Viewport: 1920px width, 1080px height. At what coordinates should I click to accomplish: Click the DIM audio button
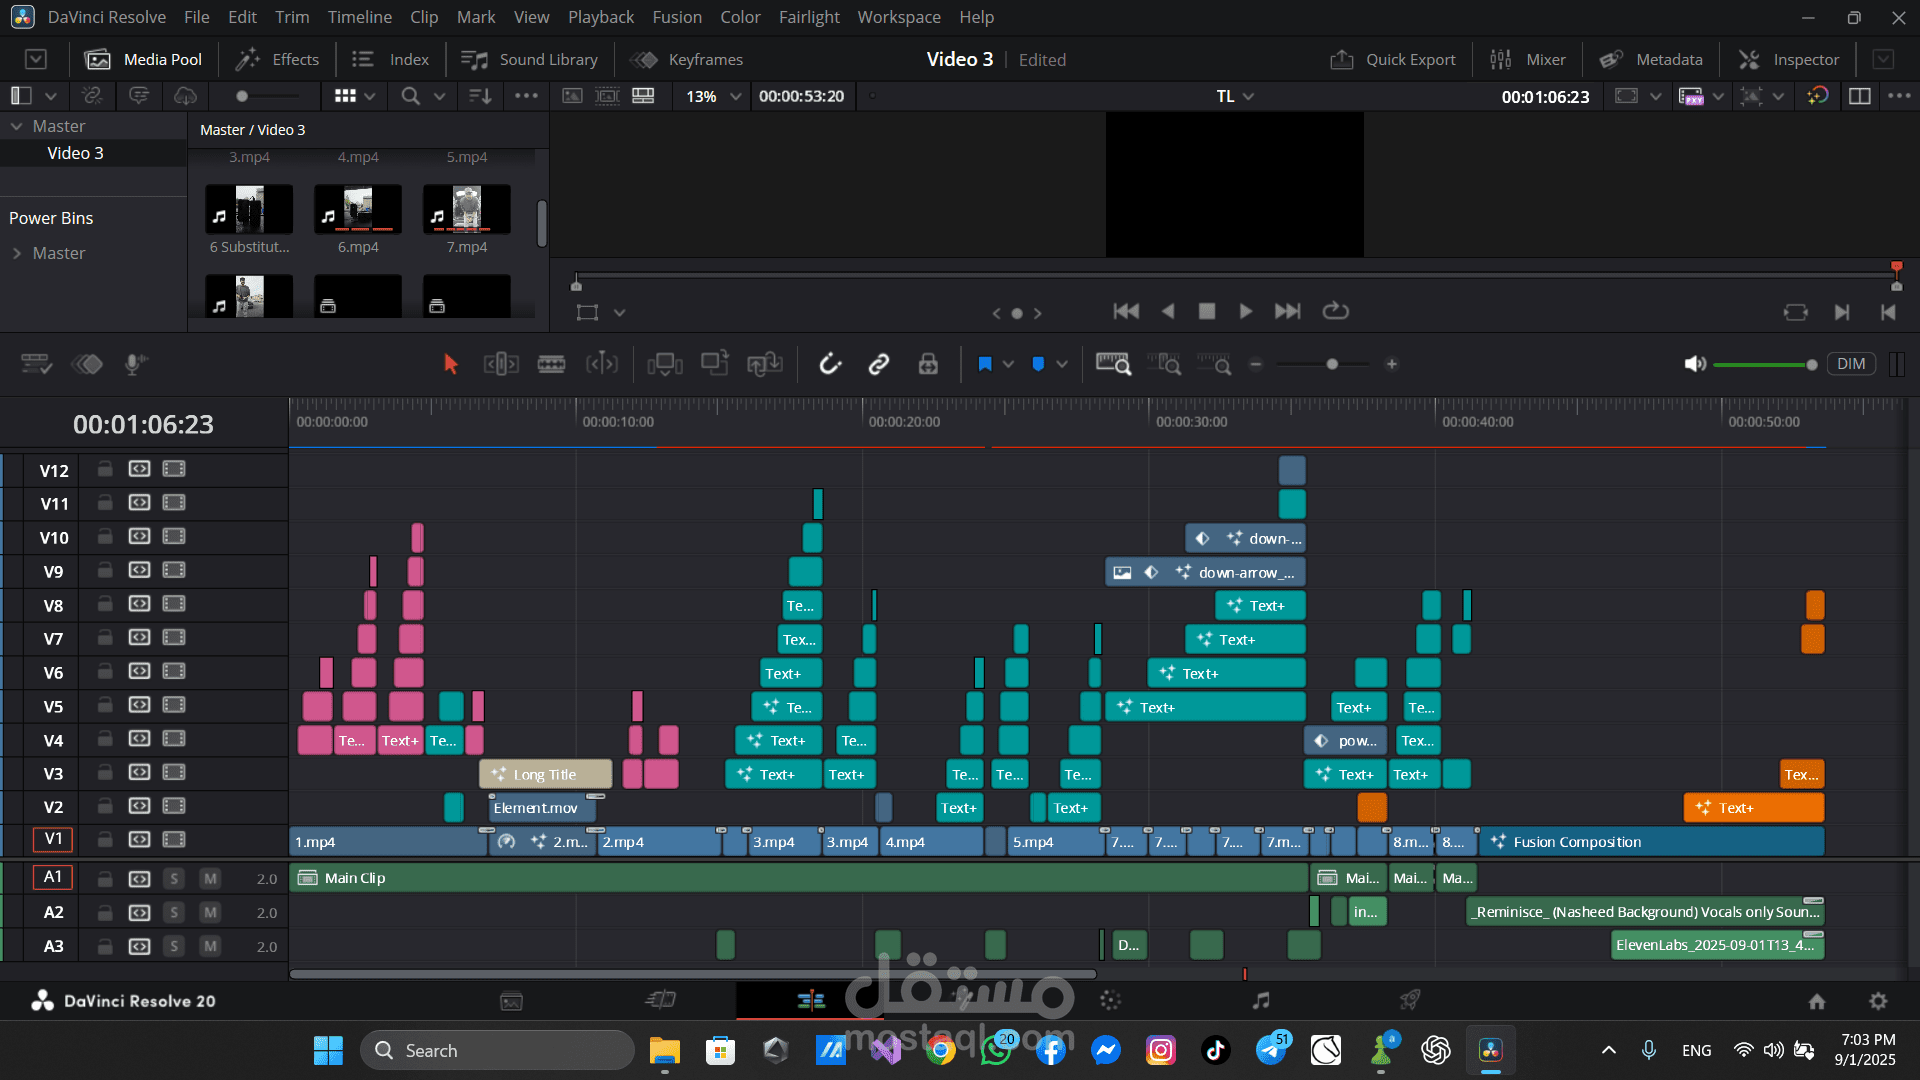click(1851, 364)
